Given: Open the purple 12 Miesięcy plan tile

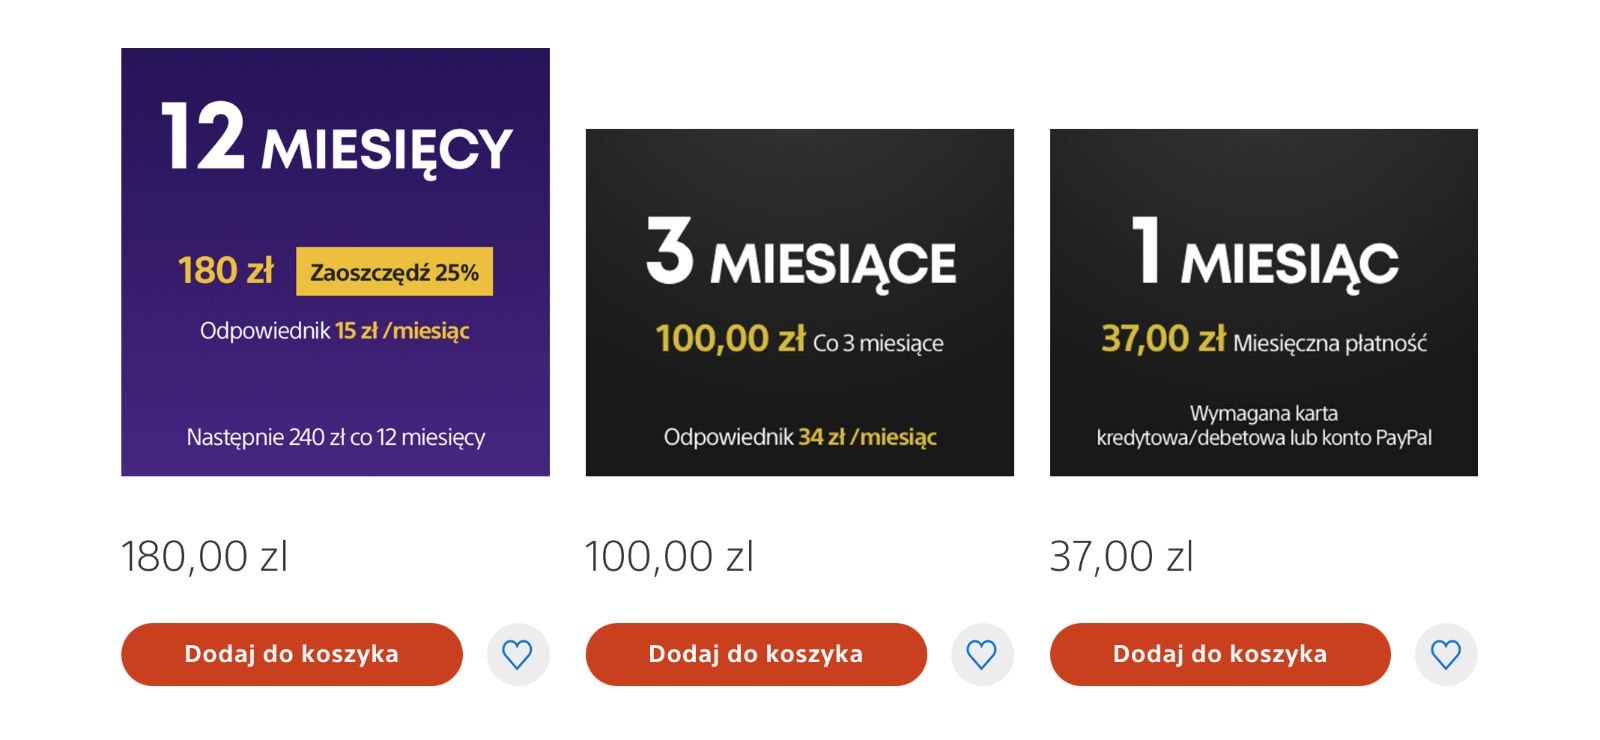Looking at the screenshot, I should (336, 262).
